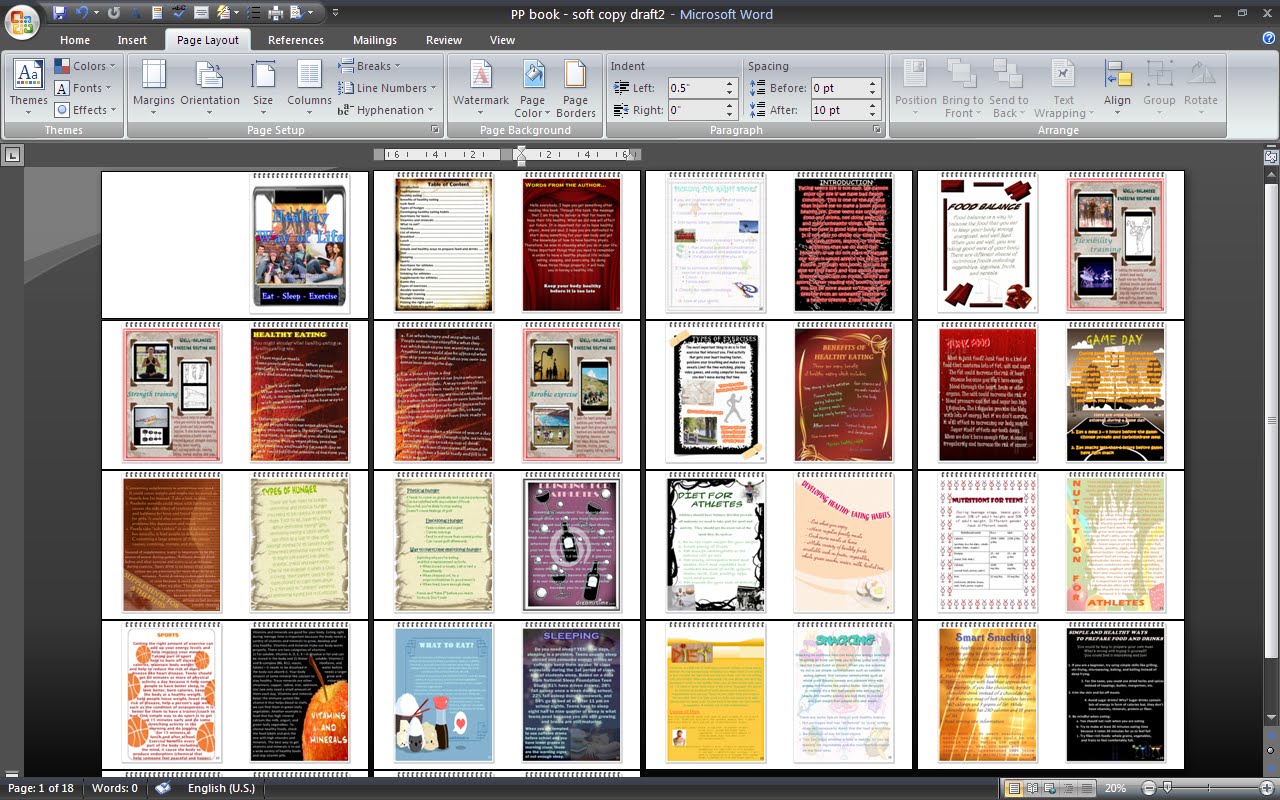Image resolution: width=1280 pixels, height=800 pixels.
Task: Switch to Print Layout view
Action: click(x=1015, y=788)
